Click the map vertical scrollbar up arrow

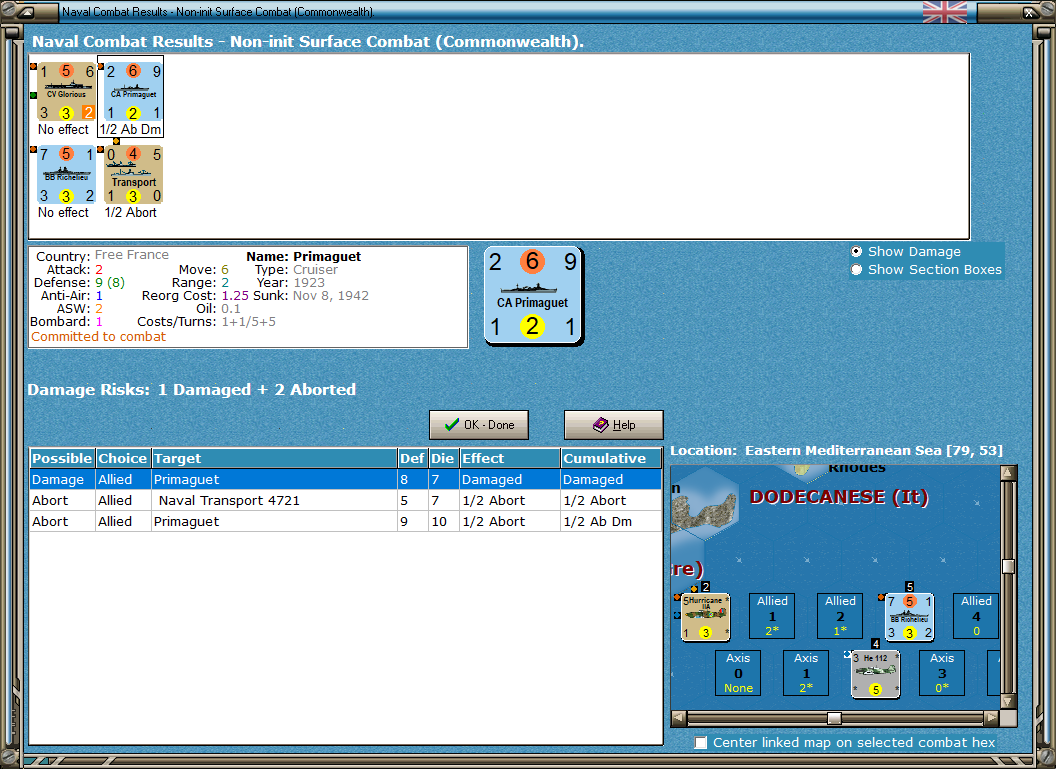pyautogui.click(x=1008, y=473)
